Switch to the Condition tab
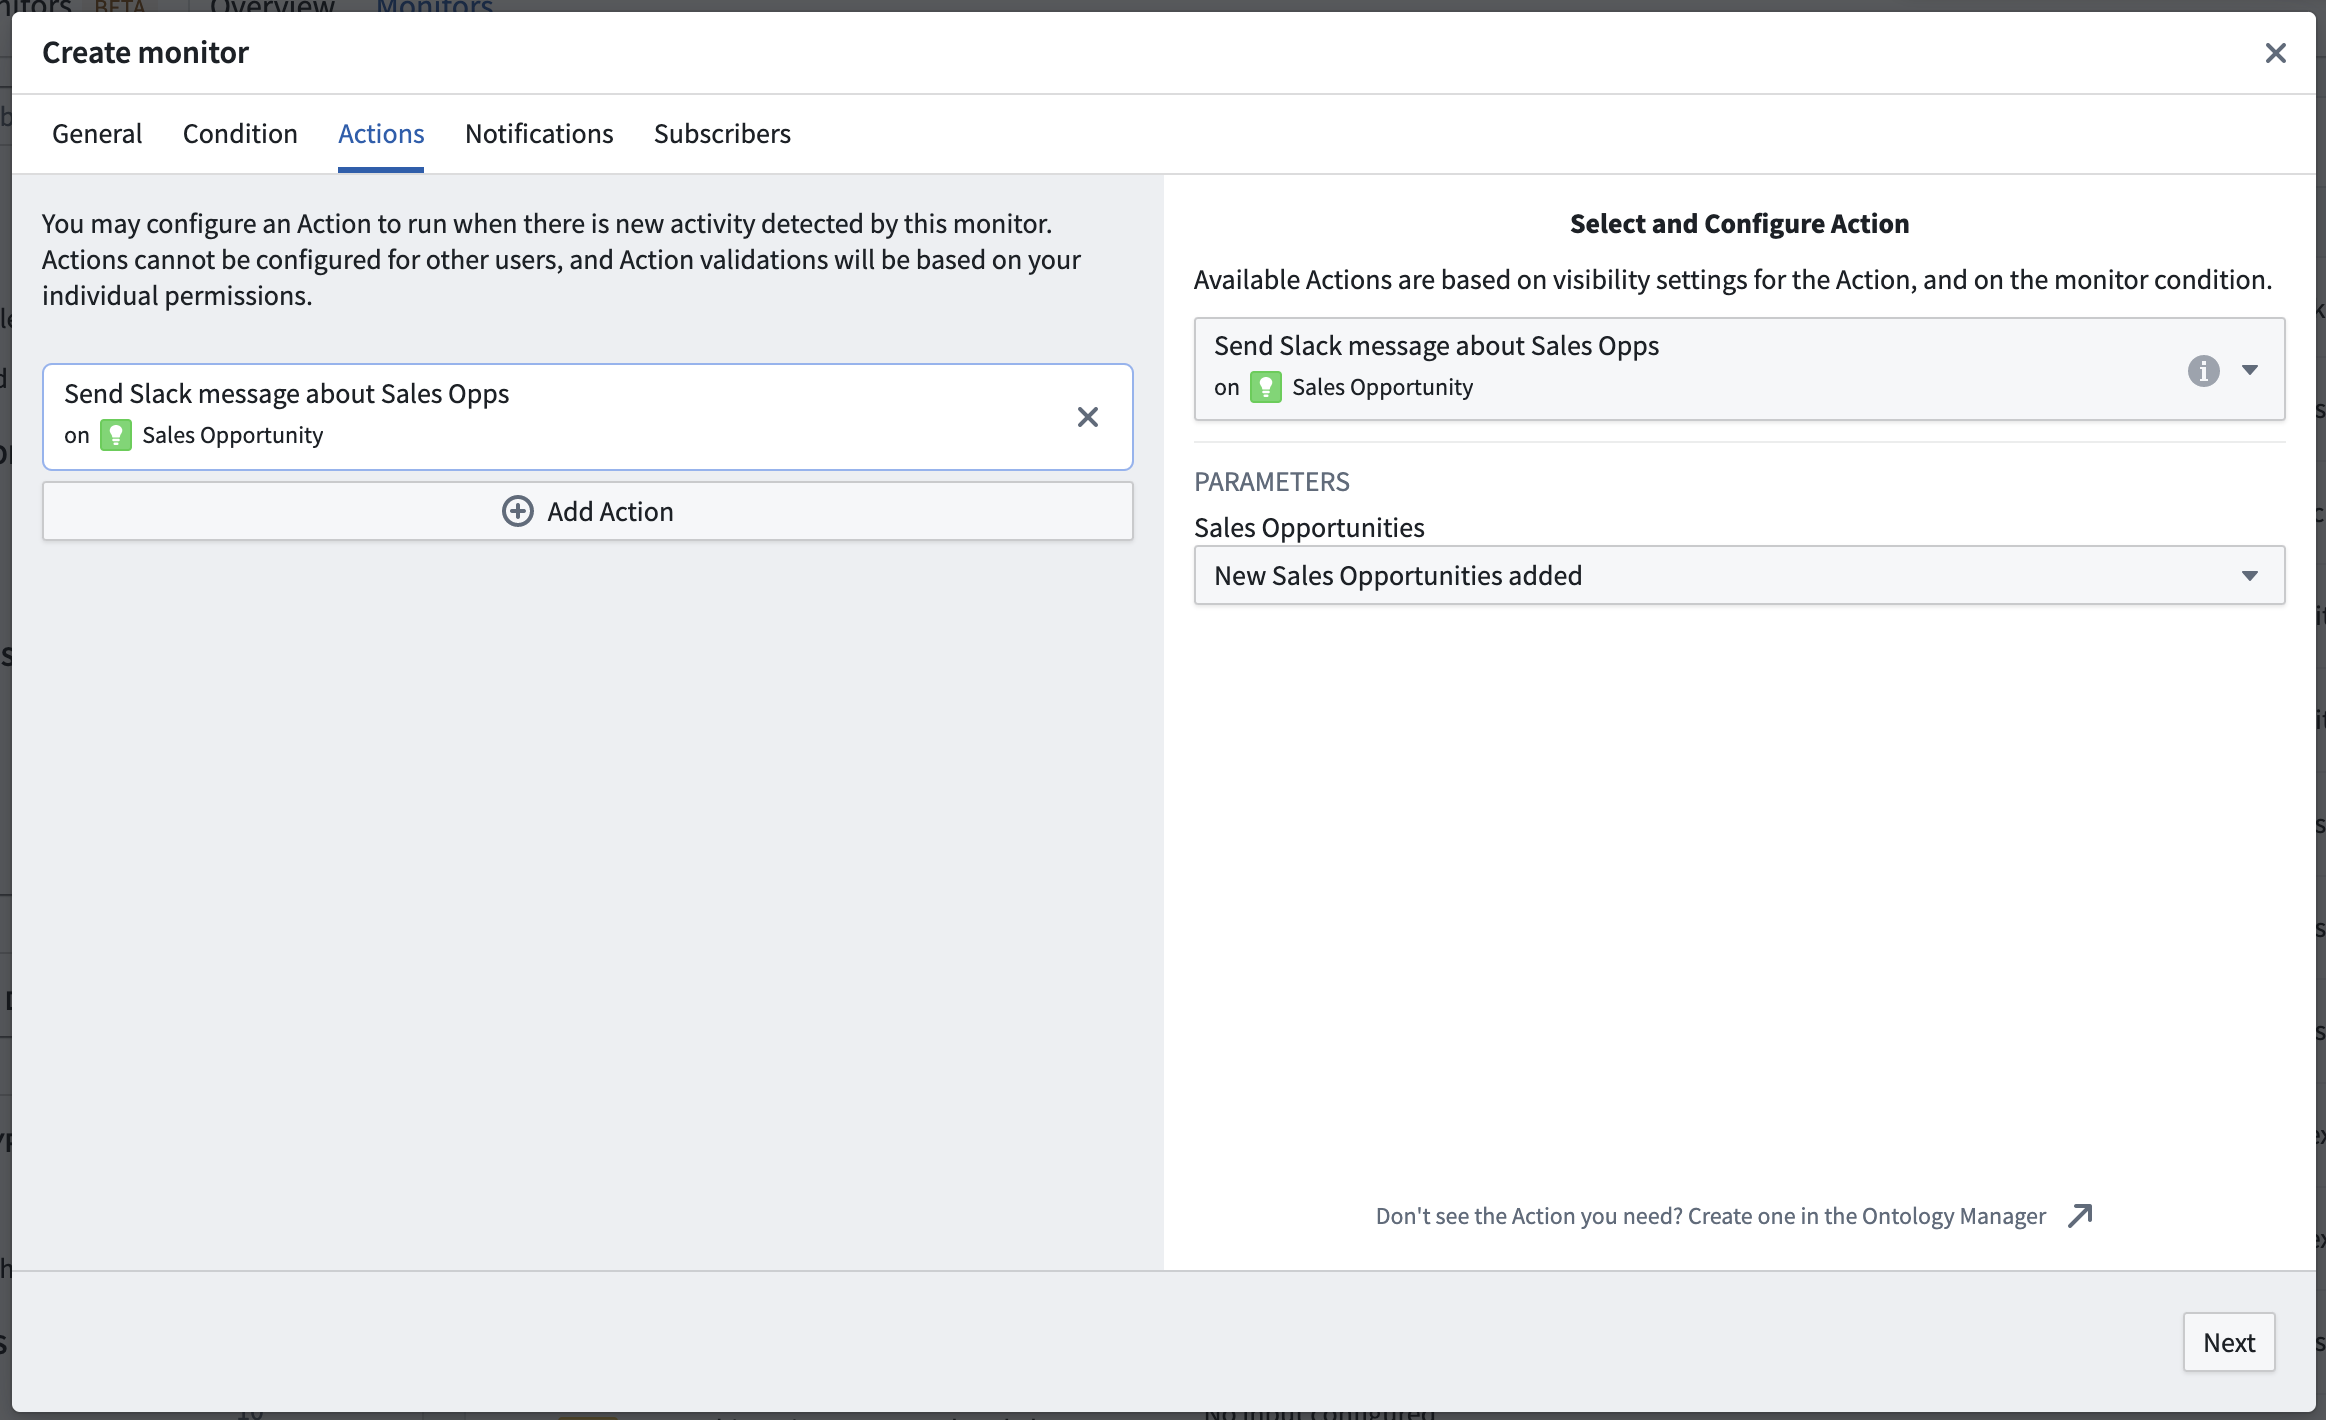This screenshot has height=1420, width=2326. (x=240, y=134)
